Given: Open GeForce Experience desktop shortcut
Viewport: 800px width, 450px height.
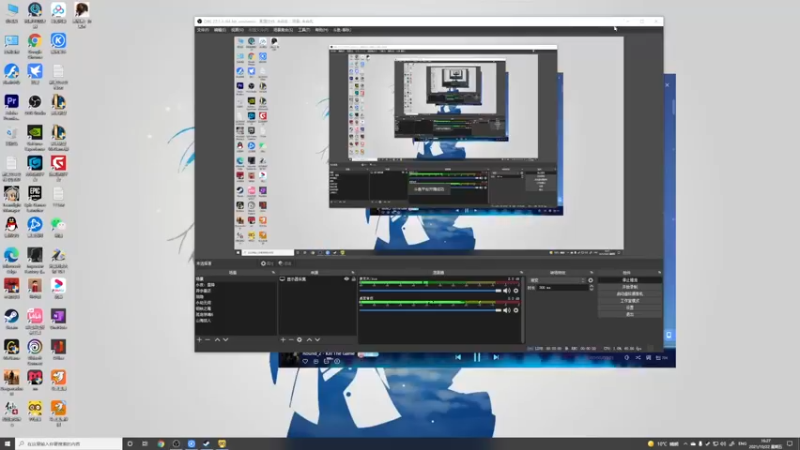Looking at the screenshot, I should click(35, 137).
